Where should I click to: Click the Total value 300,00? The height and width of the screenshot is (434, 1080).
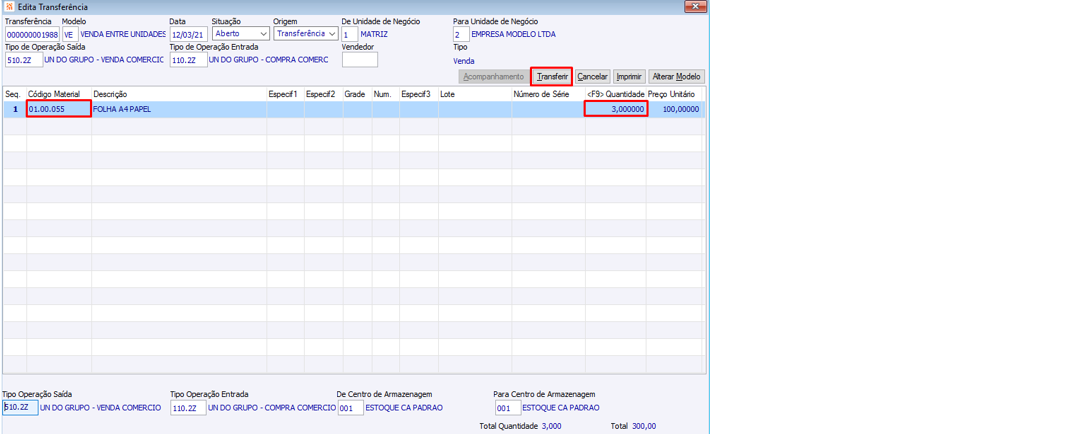coord(643,426)
